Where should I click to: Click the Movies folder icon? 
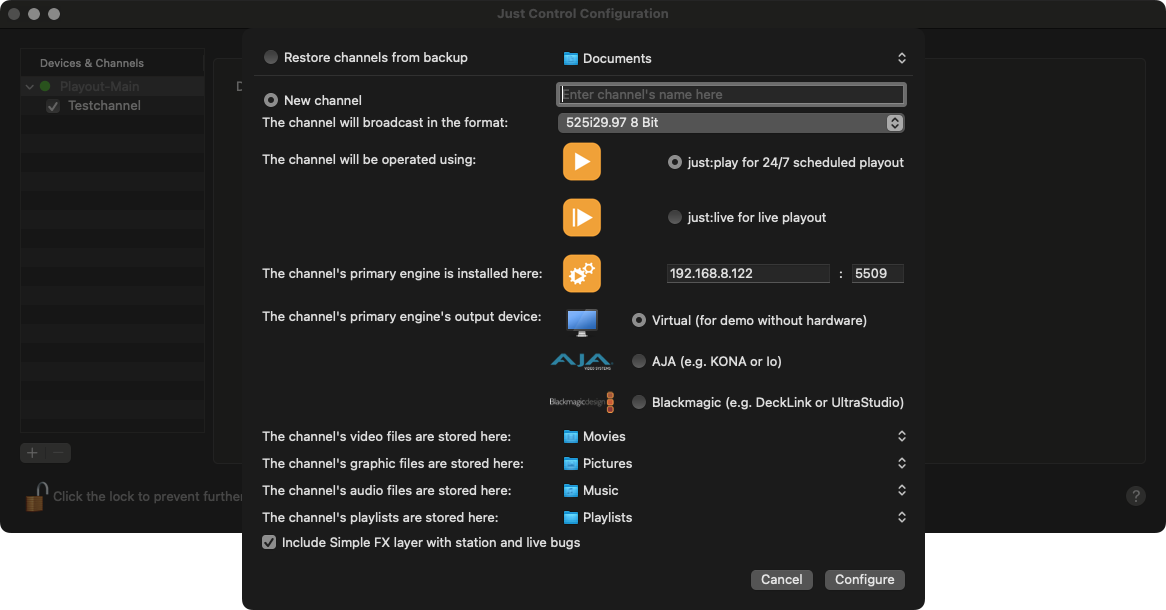click(x=570, y=437)
